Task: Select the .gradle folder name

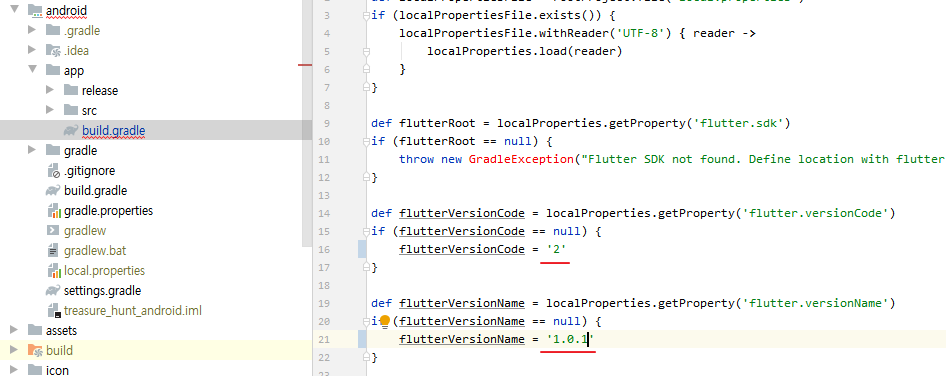Action: [x=82, y=30]
